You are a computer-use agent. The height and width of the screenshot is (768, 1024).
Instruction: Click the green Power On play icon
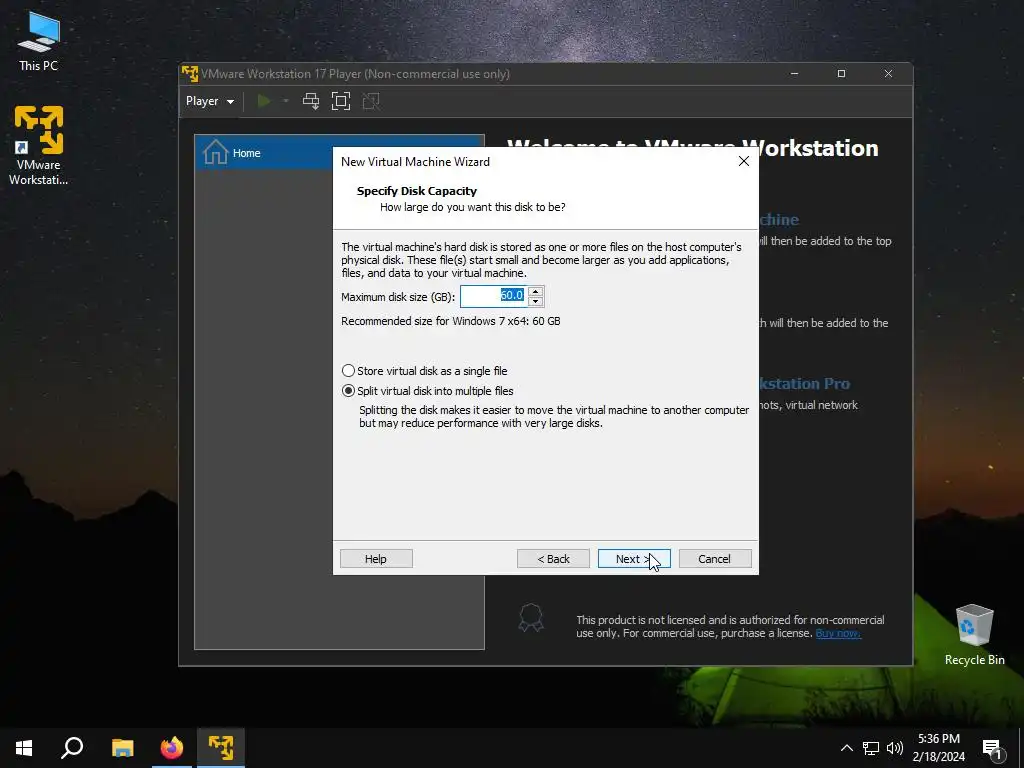[x=264, y=101]
